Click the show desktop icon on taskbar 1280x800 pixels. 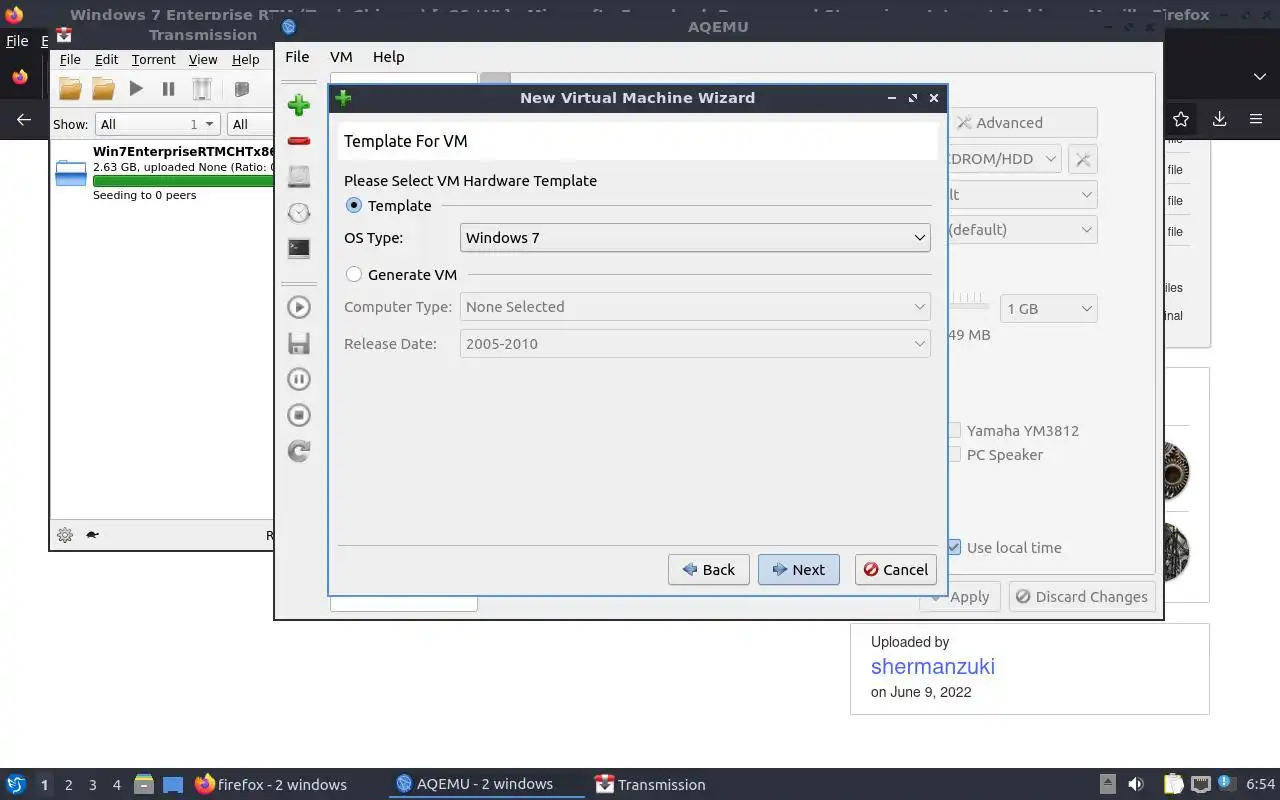click(x=172, y=784)
